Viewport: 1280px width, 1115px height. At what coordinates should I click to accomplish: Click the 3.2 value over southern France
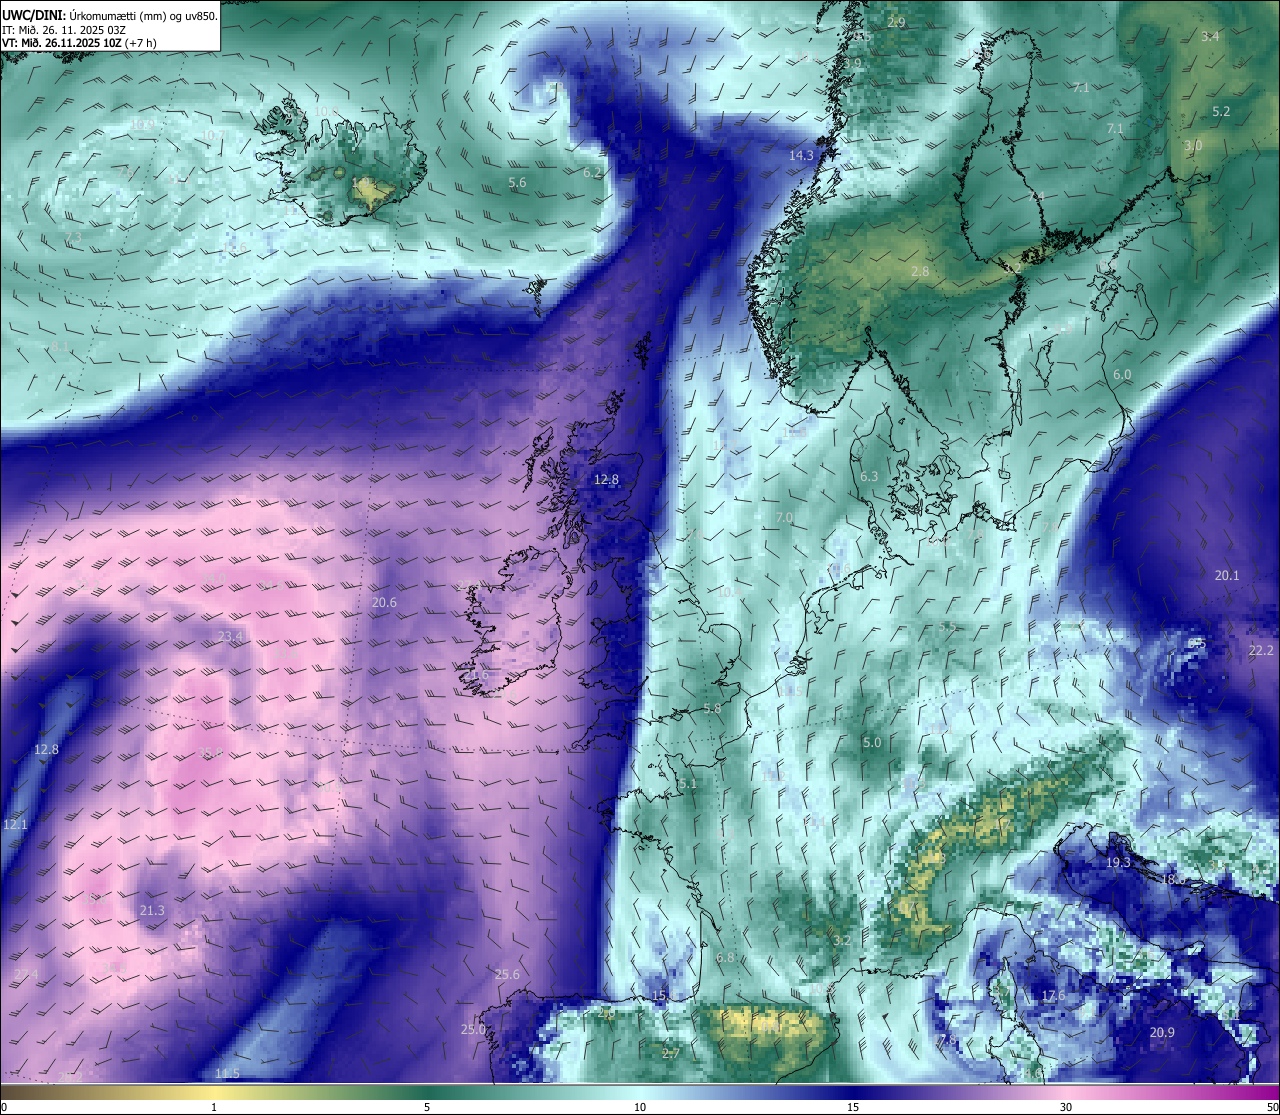click(x=841, y=941)
